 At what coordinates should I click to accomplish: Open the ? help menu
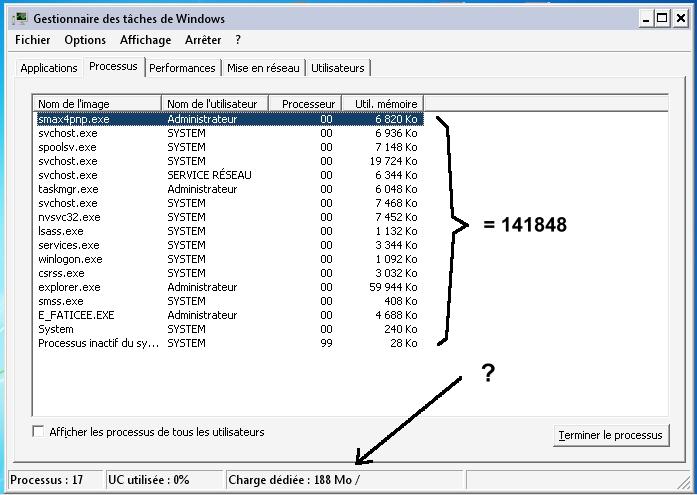[x=238, y=40]
